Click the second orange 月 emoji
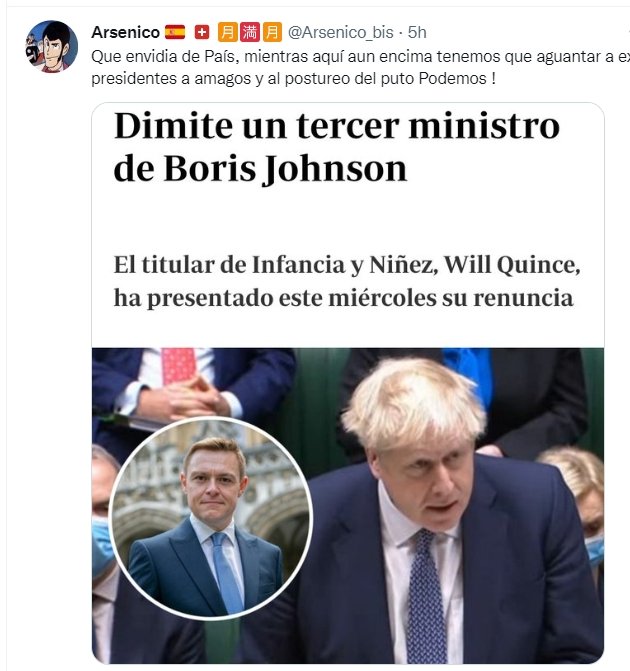This screenshot has width=630, height=671. [x=272, y=32]
